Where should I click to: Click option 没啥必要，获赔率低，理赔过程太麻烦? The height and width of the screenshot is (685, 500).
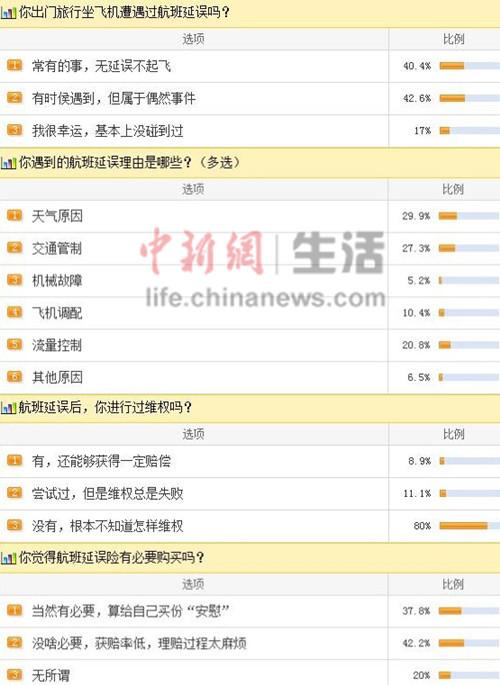click(139, 643)
